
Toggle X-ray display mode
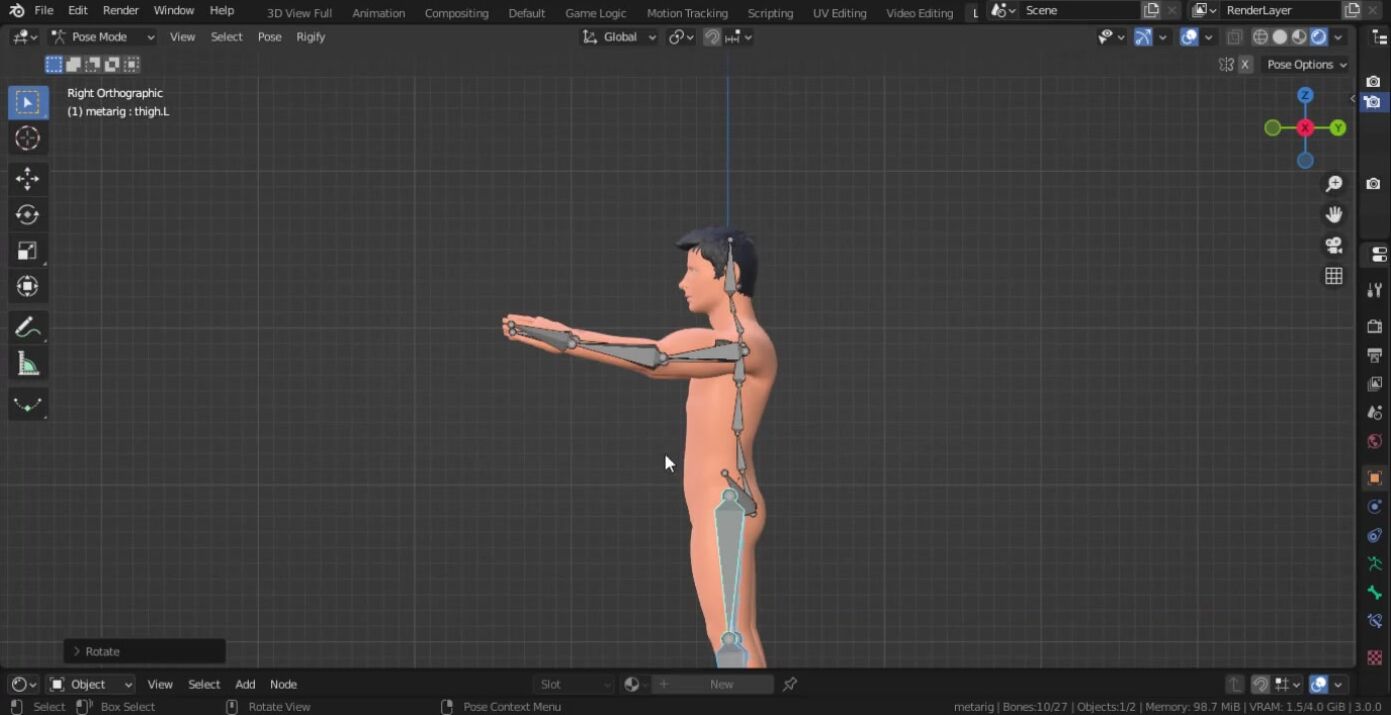tap(1235, 37)
